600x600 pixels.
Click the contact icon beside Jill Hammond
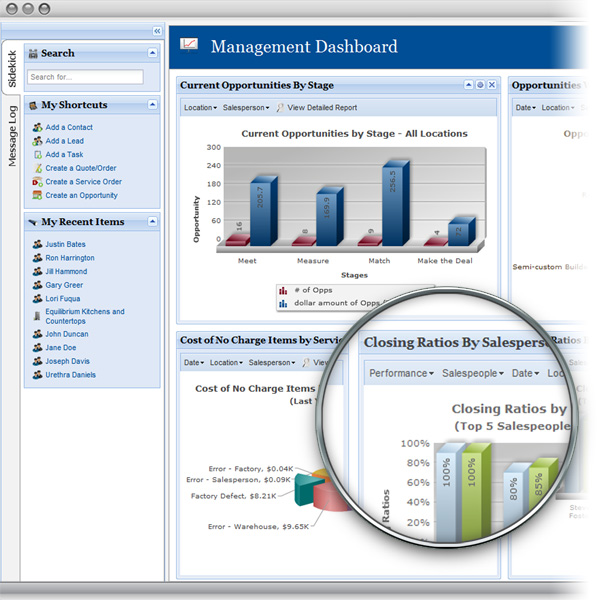37,272
